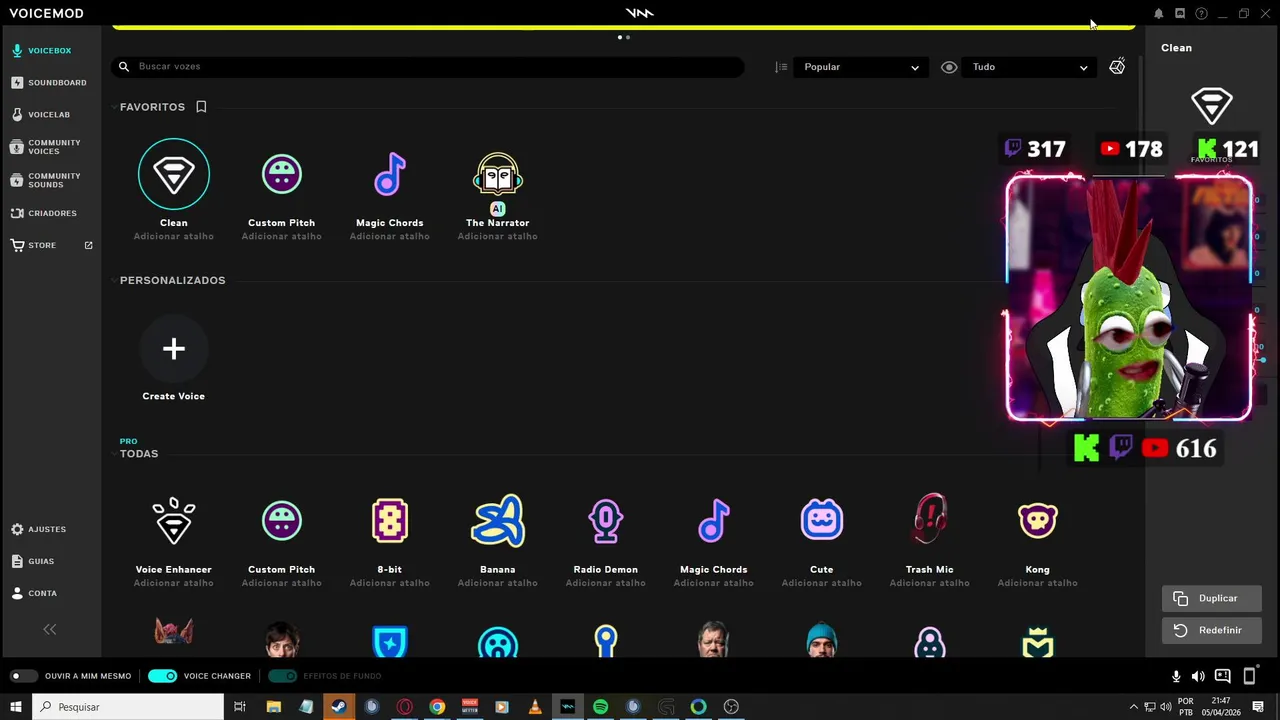Viewport: 1280px width, 720px height.
Task: Select Magic Chords voice in Todas list
Action: pos(714,521)
